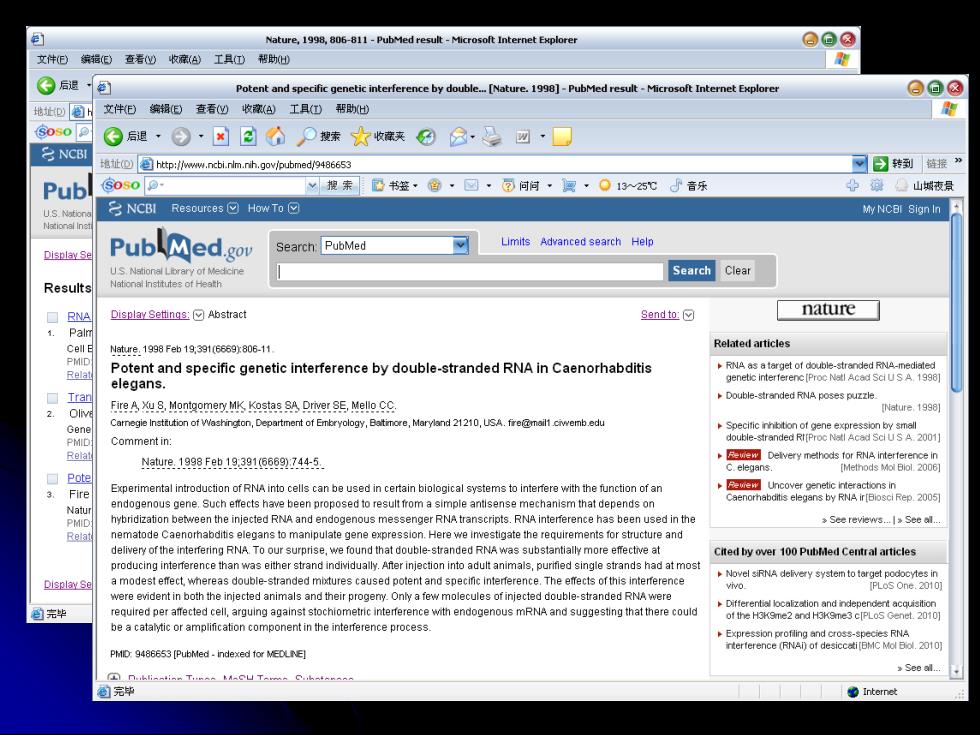Expand the Send to dropdown arrow
Image resolution: width=980 pixels, height=735 pixels.
coord(688,315)
